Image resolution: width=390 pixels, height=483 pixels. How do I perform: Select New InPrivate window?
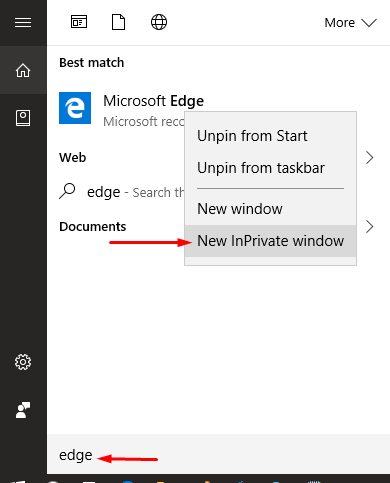pos(270,241)
